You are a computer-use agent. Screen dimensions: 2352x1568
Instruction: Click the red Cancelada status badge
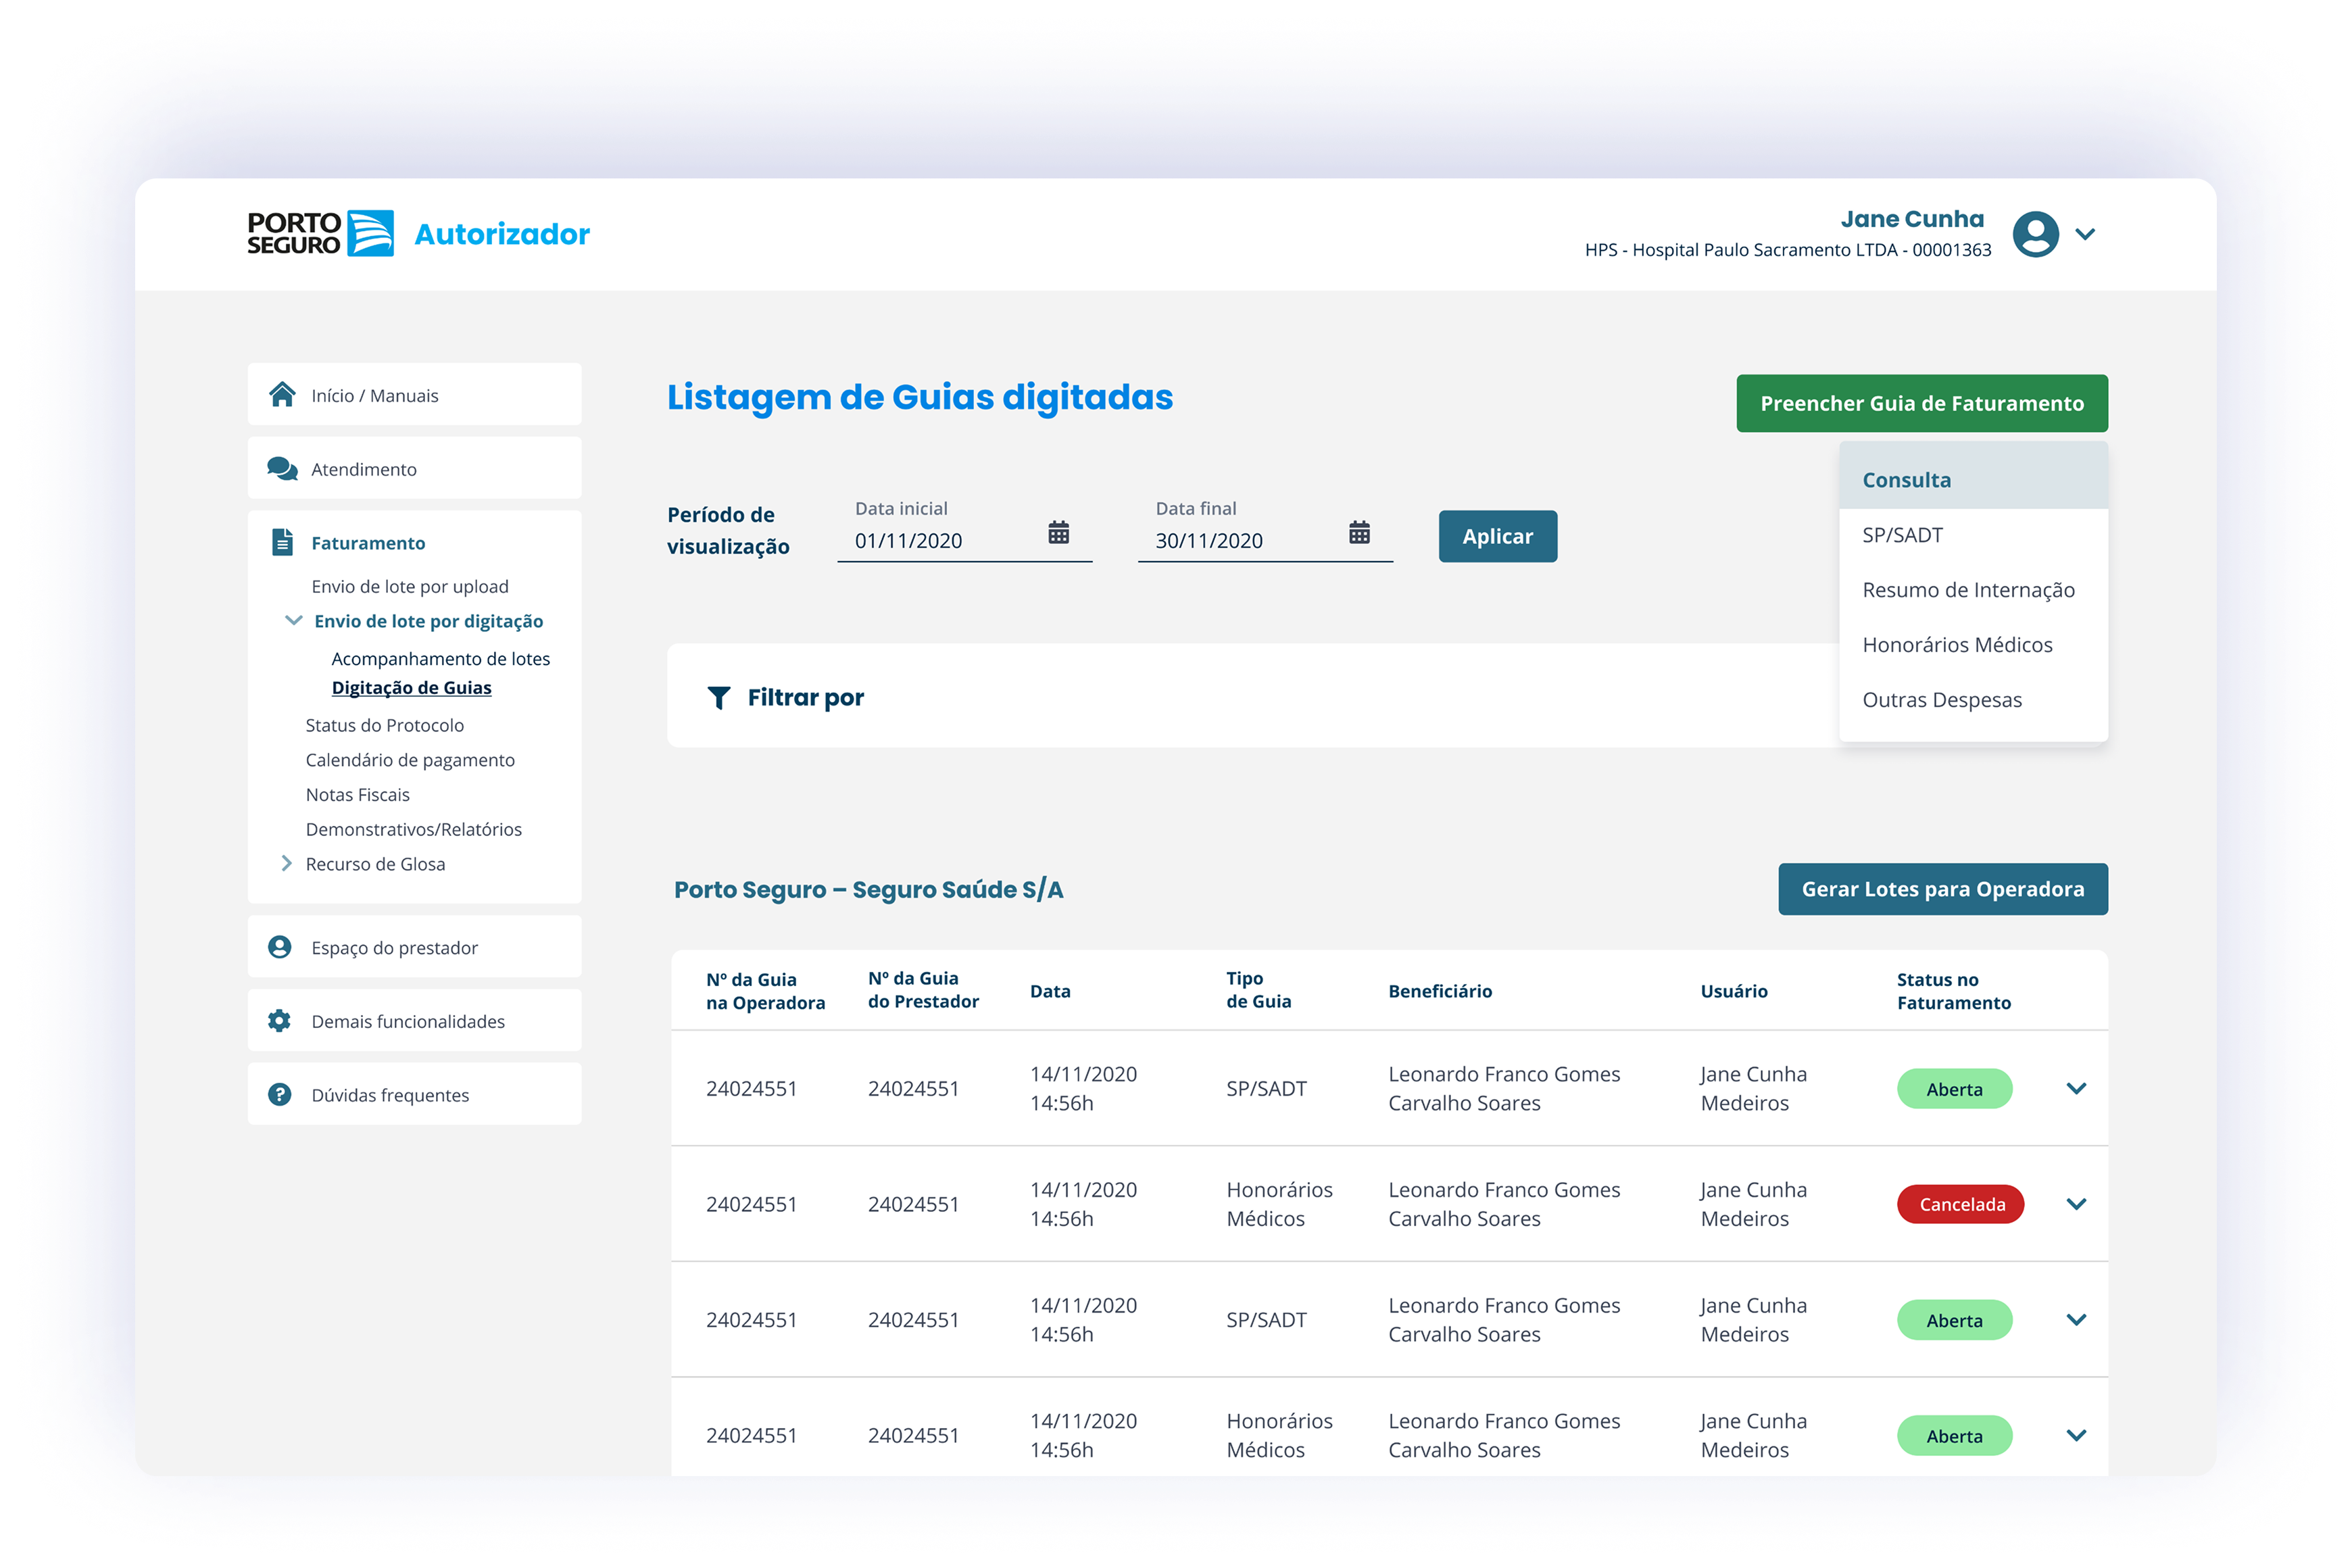click(1961, 1204)
